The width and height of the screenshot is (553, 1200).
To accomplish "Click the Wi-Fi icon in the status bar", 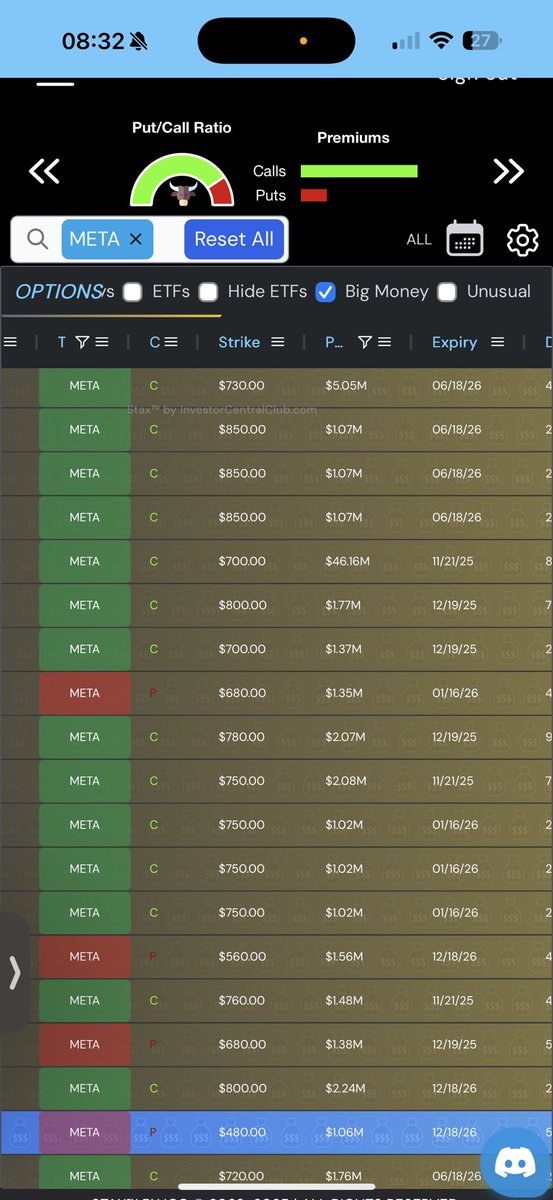I will pos(440,41).
